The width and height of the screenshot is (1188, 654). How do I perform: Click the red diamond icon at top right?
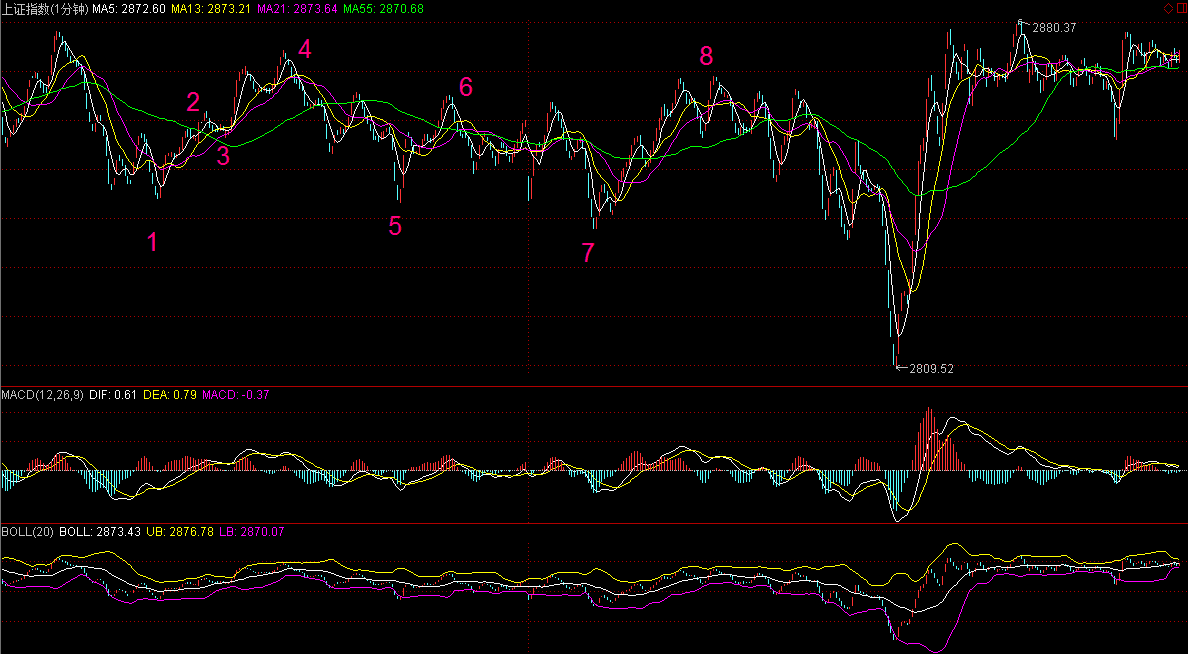point(1168,8)
